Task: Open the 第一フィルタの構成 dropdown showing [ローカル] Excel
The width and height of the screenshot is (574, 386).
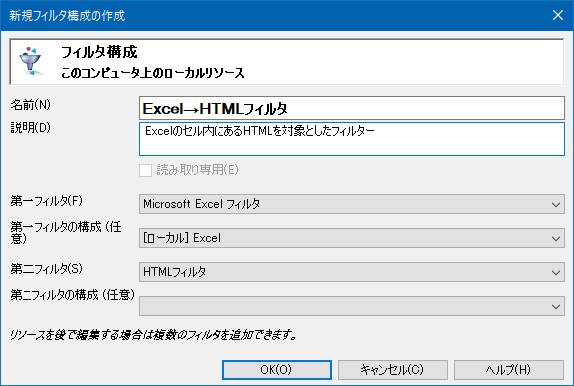Action: [x=352, y=238]
